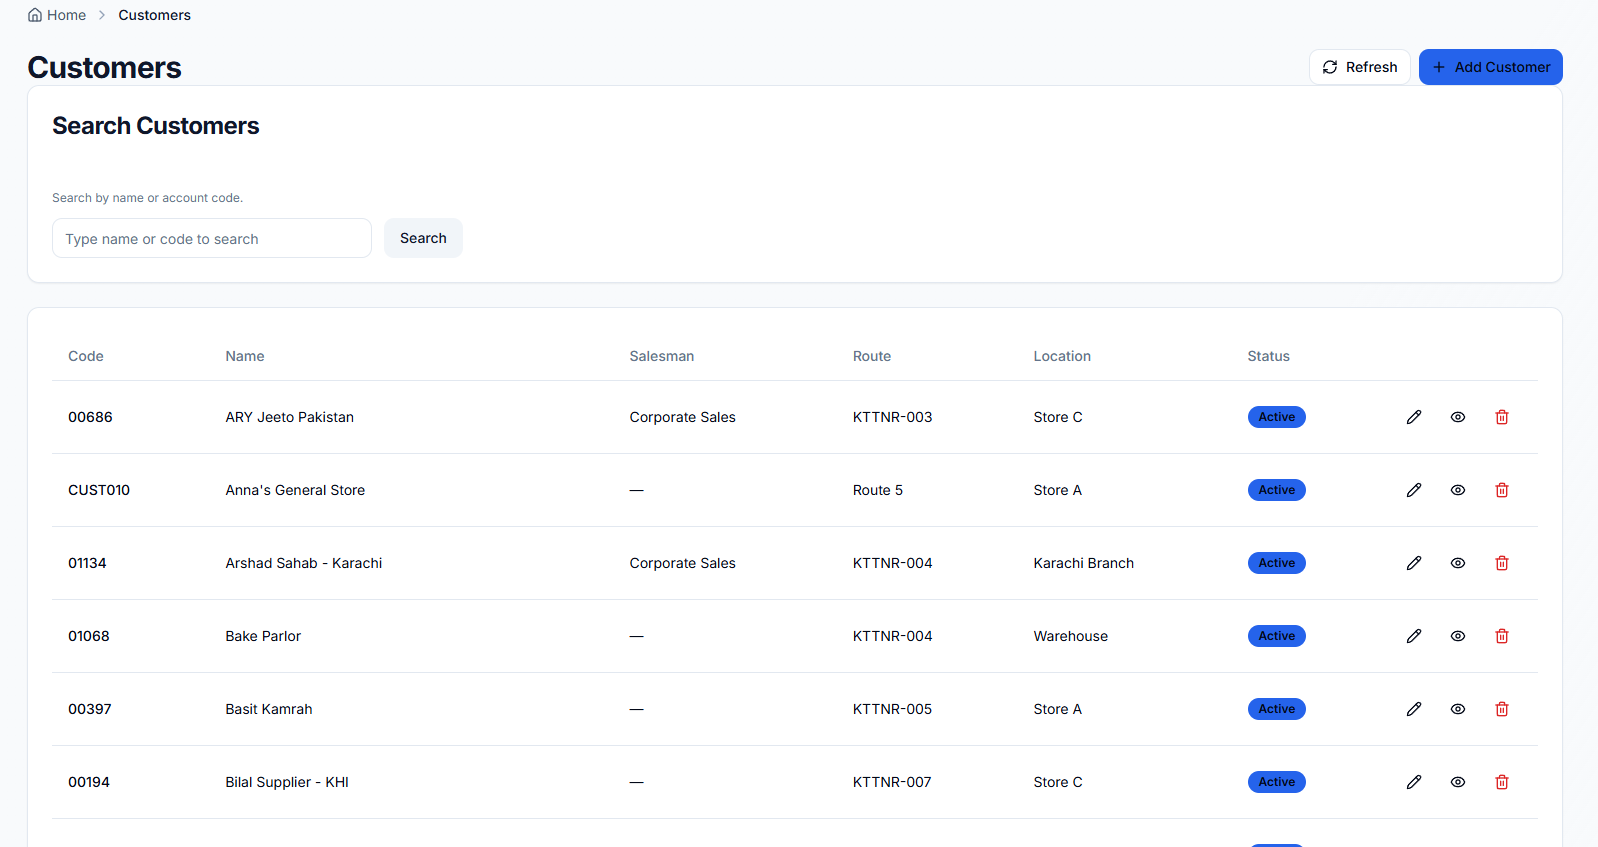1598x847 pixels.
Task: Click the Refresh button
Action: tap(1359, 67)
